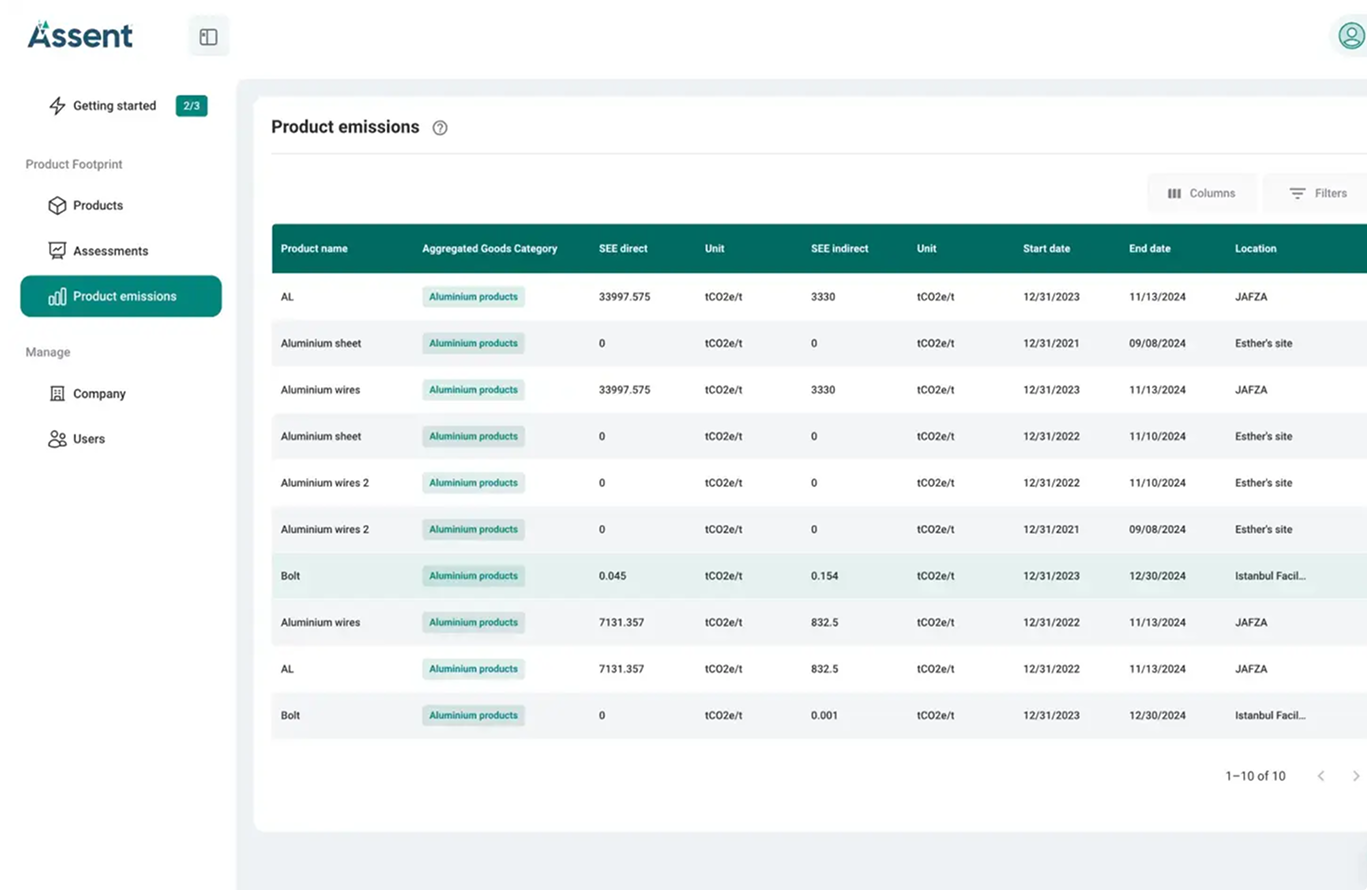The width and height of the screenshot is (1367, 890).
Task: Click the Products box icon in sidebar
Action: pyautogui.click(x=55, y=205)
